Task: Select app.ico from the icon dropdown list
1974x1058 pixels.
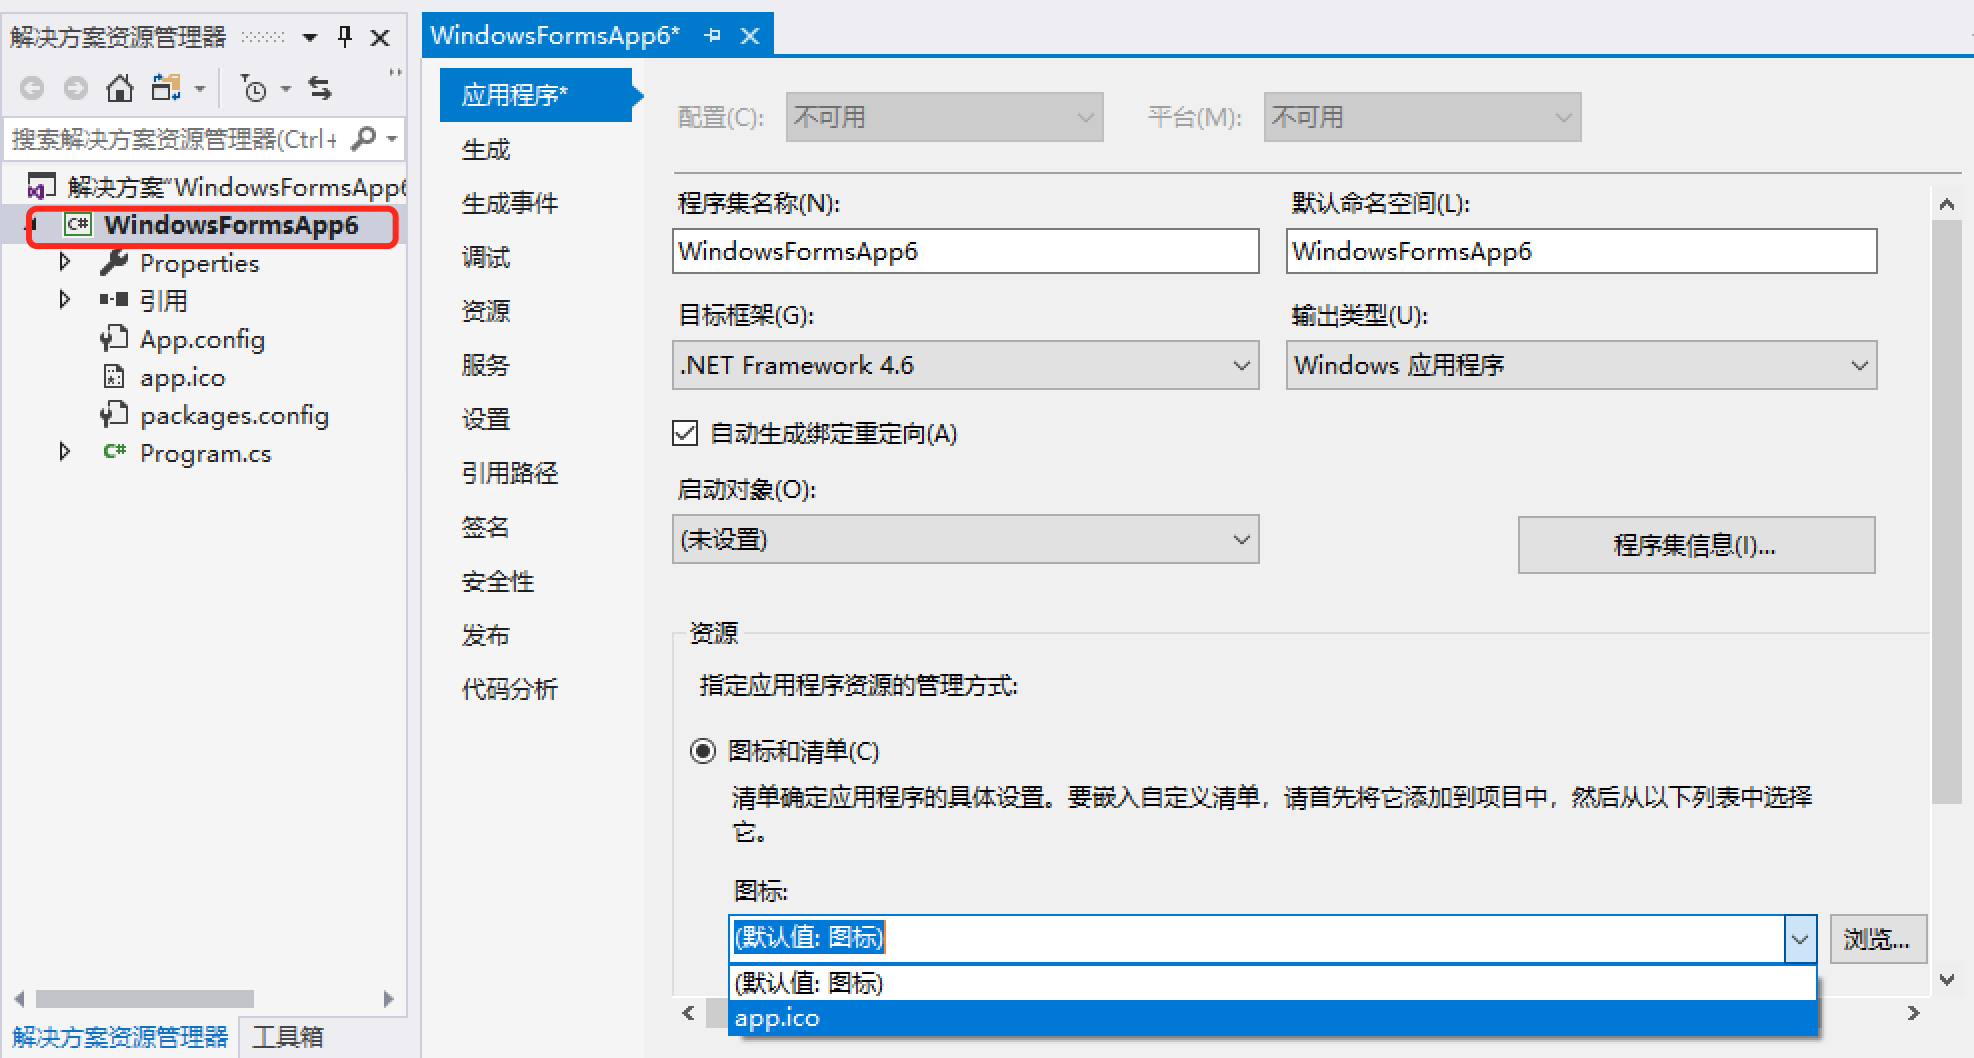Action: pyautogui.click(x=1273, y=1018)
